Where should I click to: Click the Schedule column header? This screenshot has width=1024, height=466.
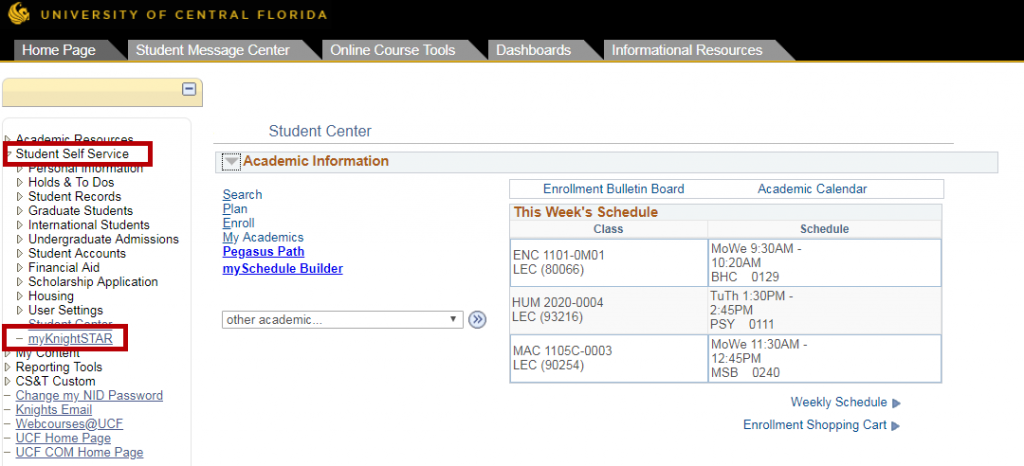point(824,229)
